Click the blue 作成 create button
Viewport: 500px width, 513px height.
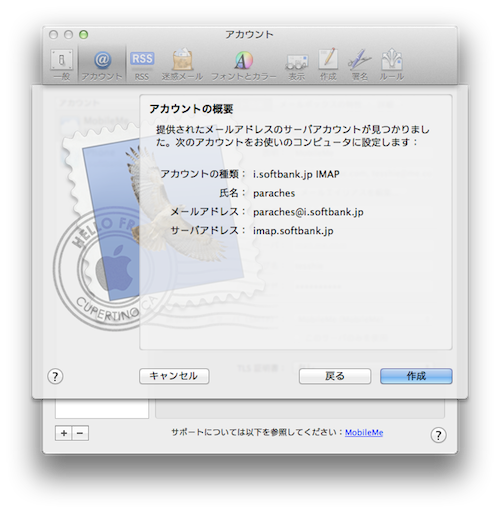point(416,376)
